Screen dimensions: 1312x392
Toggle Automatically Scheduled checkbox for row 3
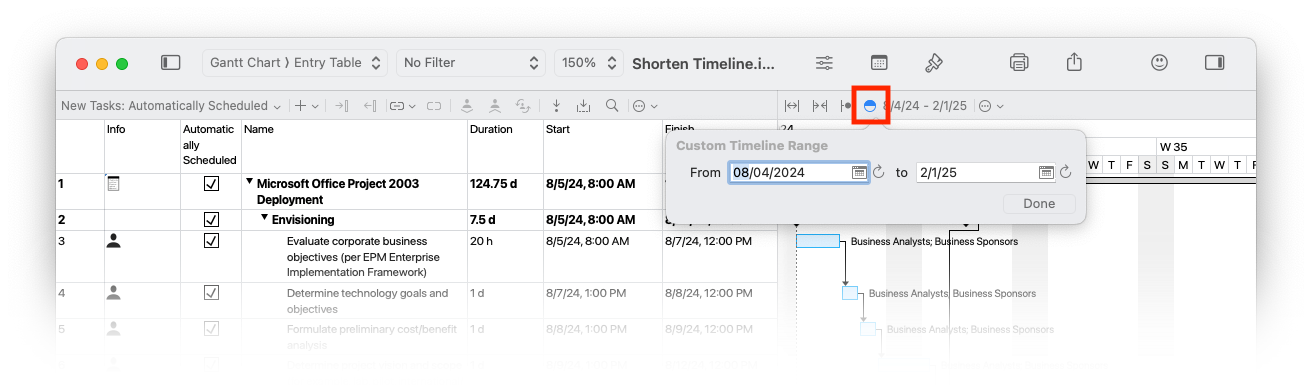click(211, 240)
